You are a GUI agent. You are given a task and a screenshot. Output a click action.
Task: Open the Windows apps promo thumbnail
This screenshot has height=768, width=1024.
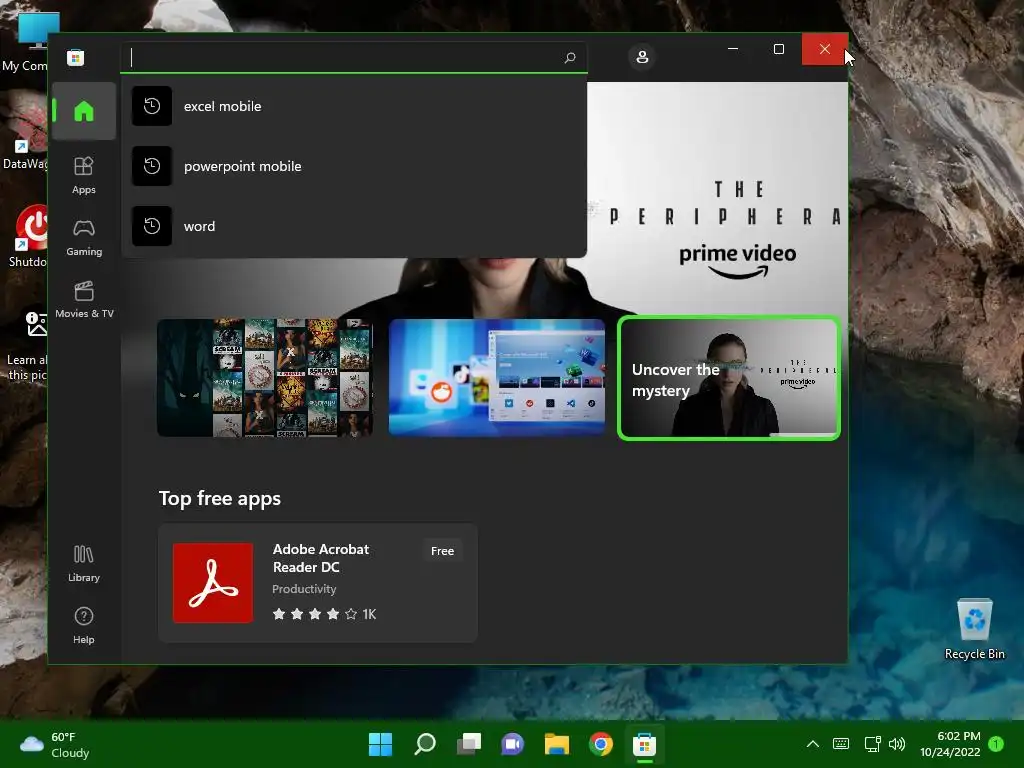(x=497, y=377)
